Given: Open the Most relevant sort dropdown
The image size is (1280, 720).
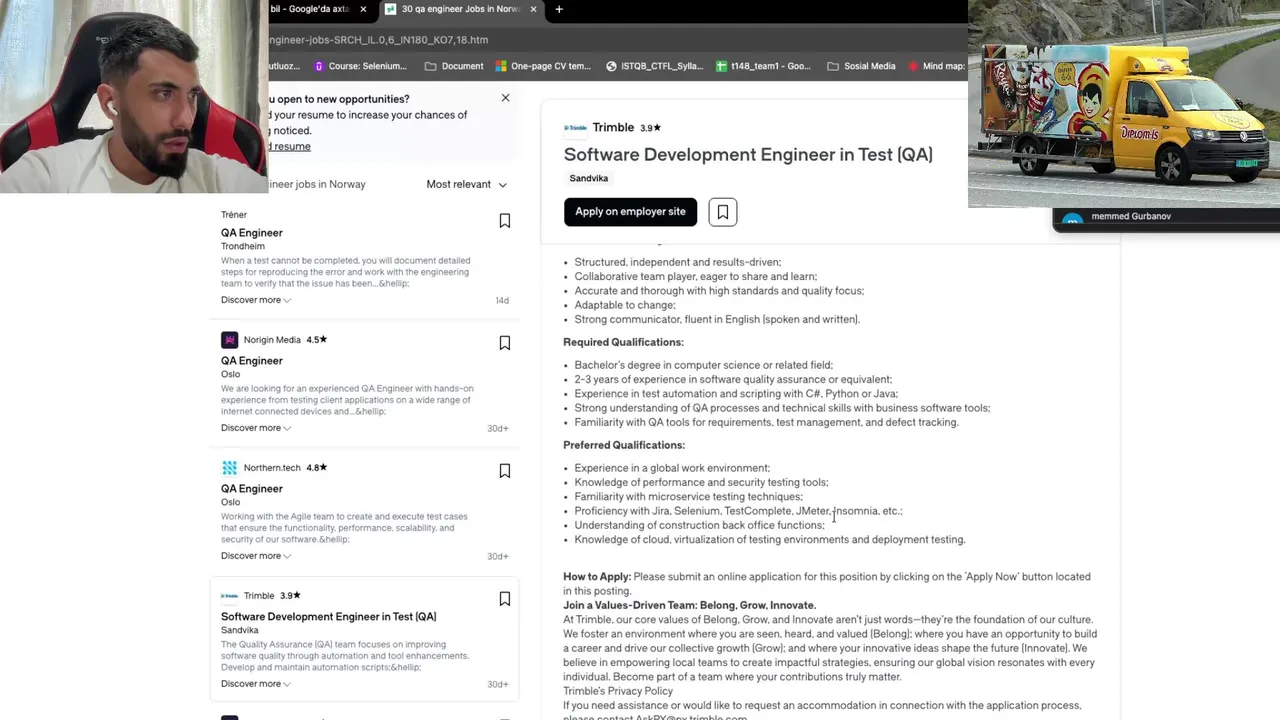Looking at the screenshot, I should point(467,184).
